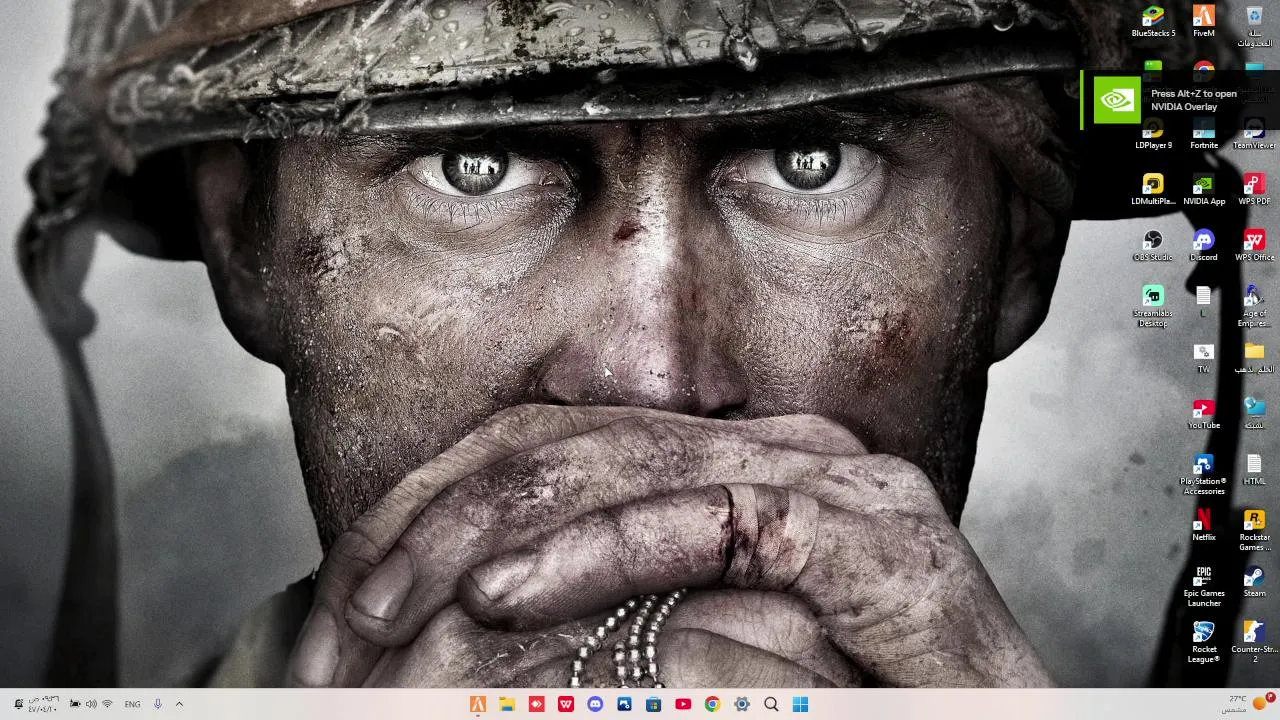Select the TW settings file icon
This screenshot has width=1280, height=720.
(x=1204, y=357)
